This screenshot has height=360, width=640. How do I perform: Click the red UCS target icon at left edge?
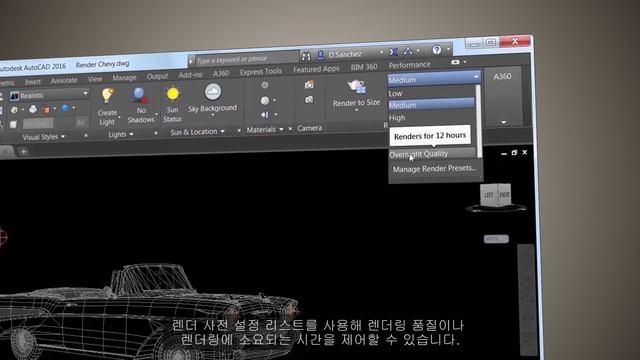[x=2, y=237]
